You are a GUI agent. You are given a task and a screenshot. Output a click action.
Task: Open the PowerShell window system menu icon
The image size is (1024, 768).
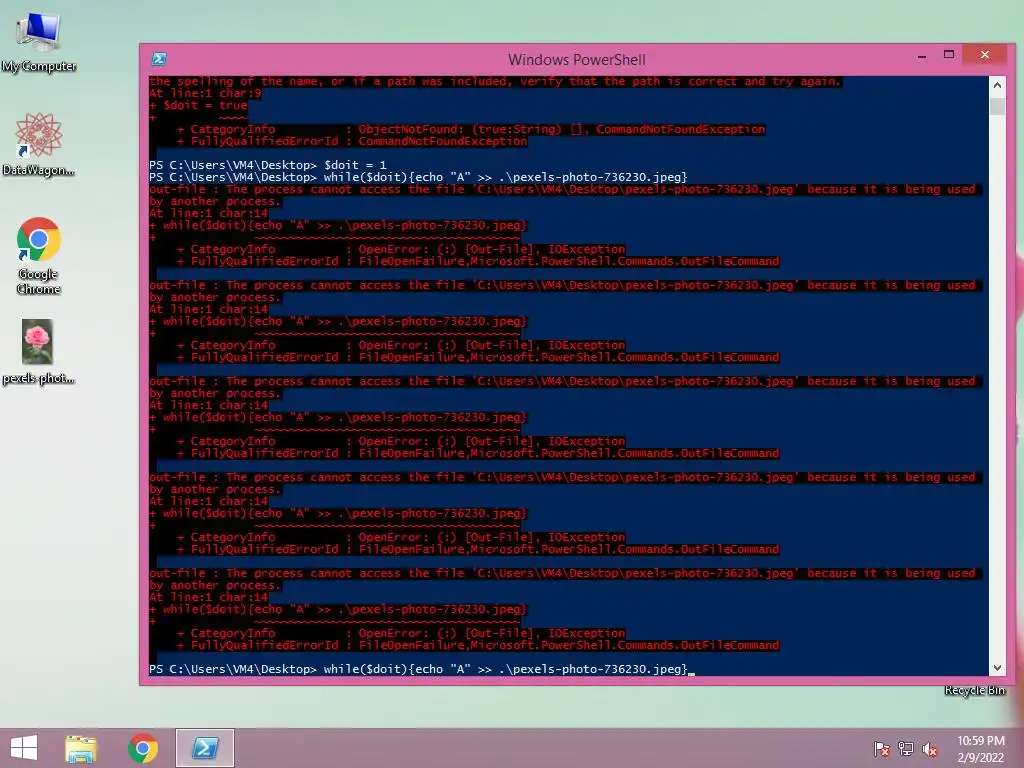point(159,59)
